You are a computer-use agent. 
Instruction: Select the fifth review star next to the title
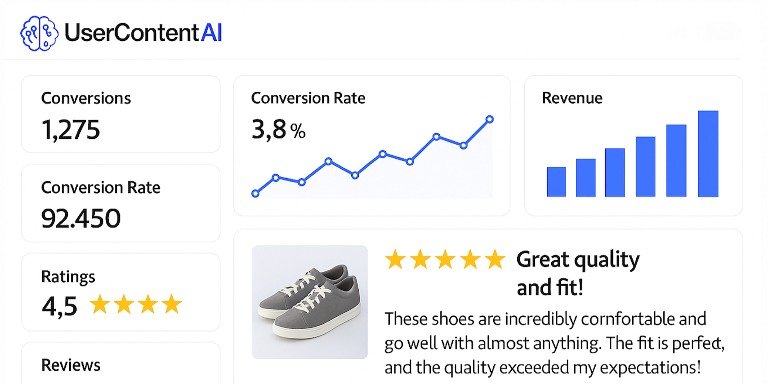[495, 259]
